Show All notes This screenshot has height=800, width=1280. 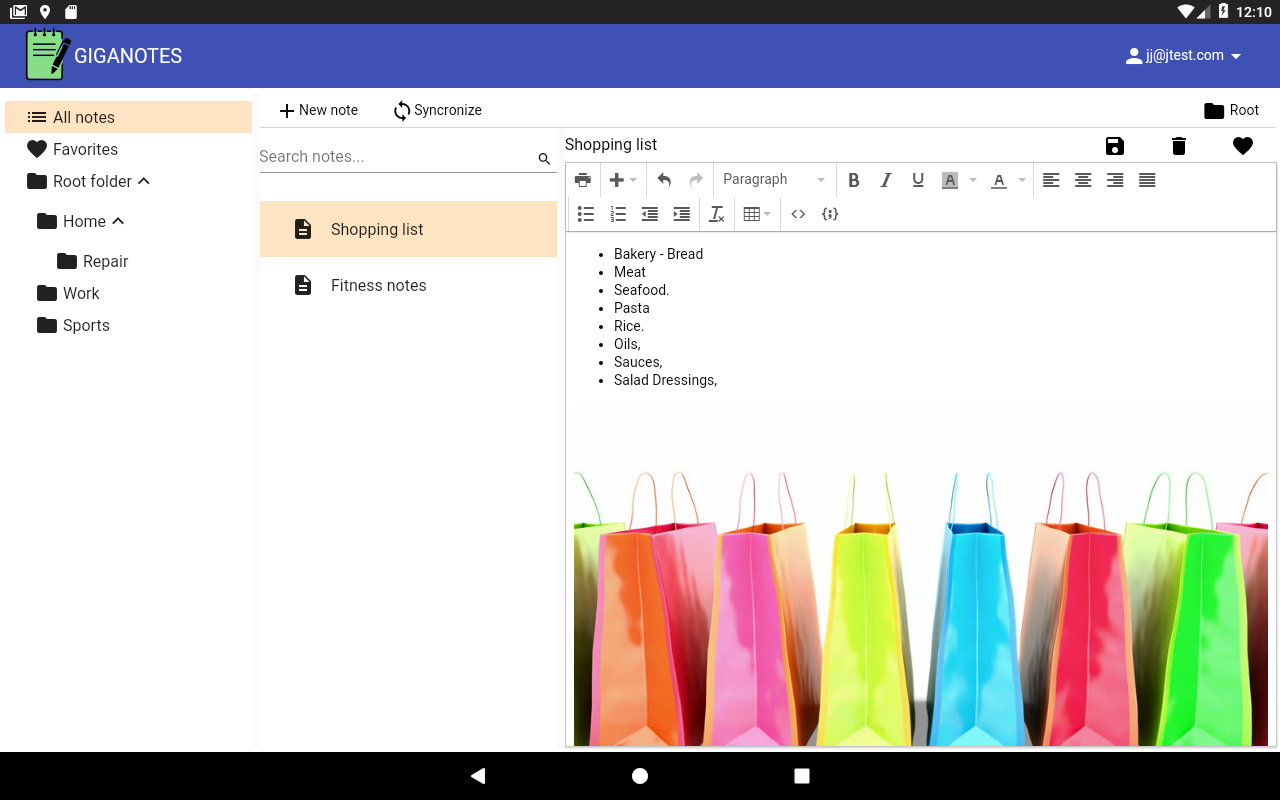click(128, 117)
